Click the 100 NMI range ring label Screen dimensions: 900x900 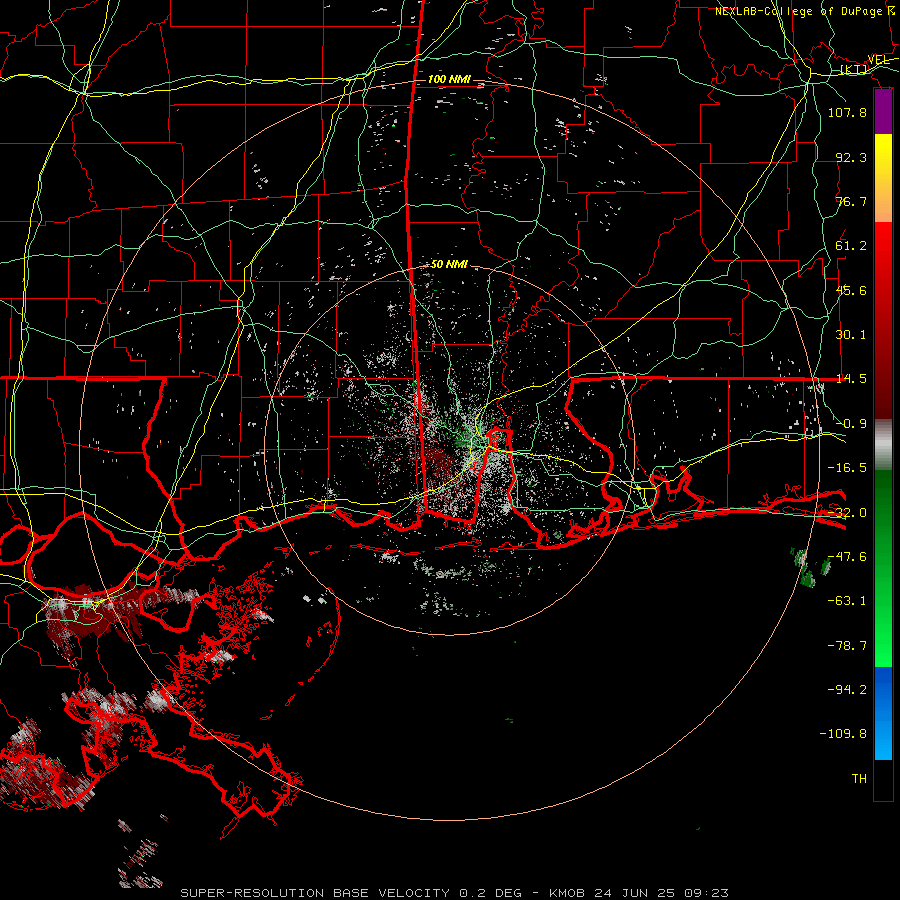pyautogui.click(x=449, y=79)
